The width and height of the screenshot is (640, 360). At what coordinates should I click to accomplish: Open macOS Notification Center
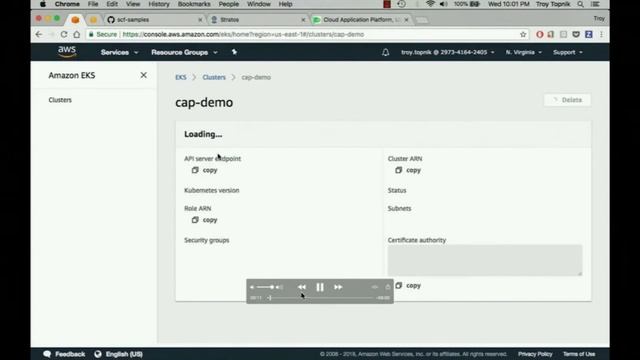[x=596, y=4]
